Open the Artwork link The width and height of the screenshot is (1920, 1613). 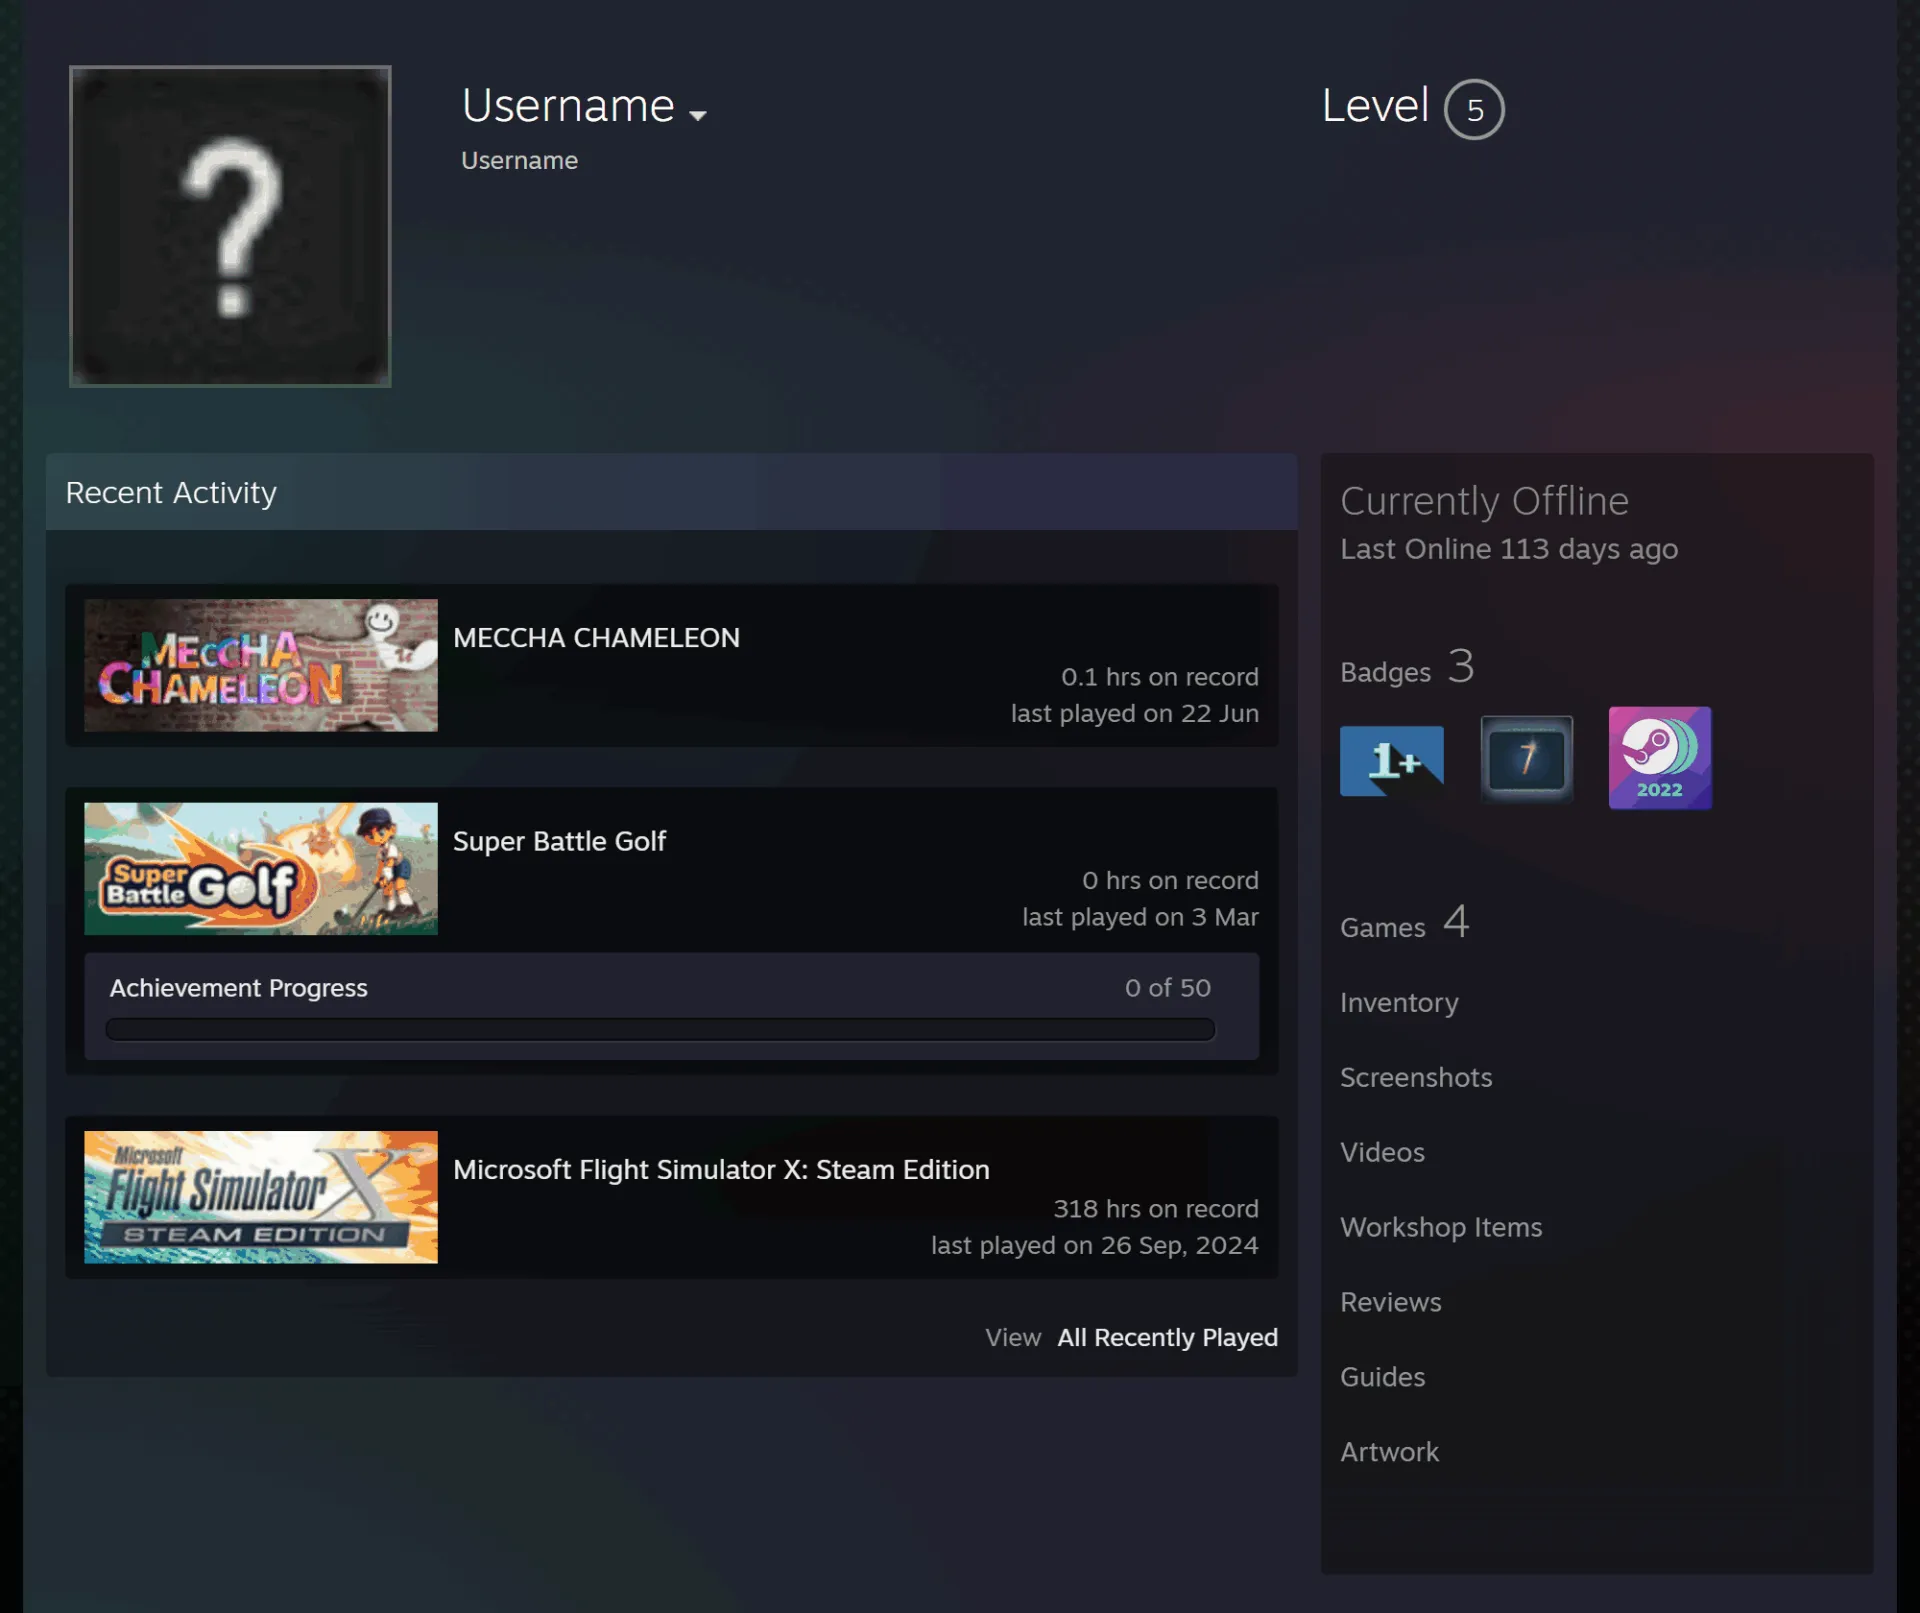tap(1389, 1453)
